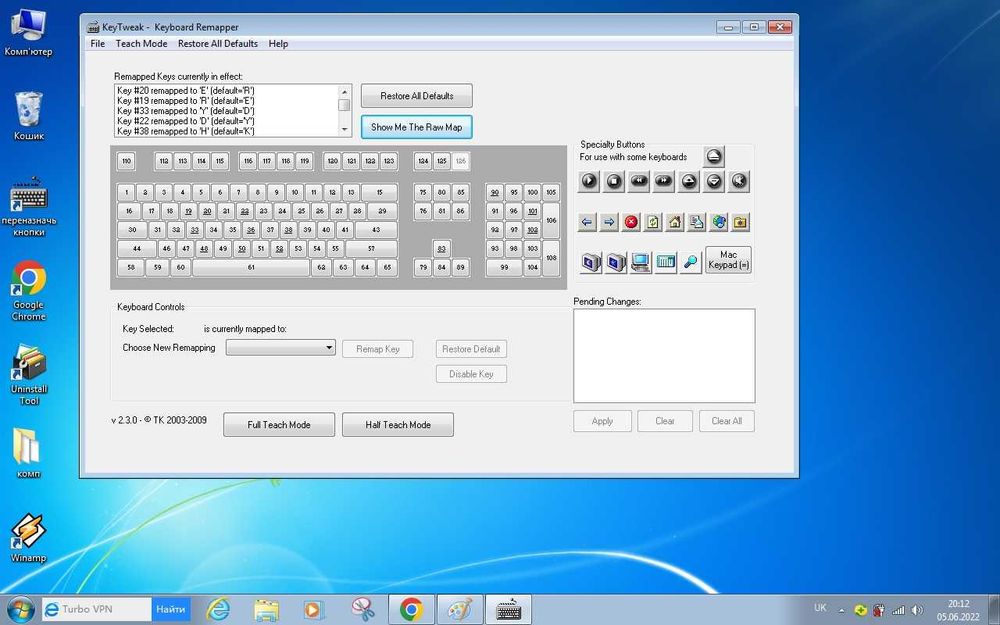This screenshot has height=625, width=1000.
Task: Click the Volume Down specialty button
Action: pos(714,181)
